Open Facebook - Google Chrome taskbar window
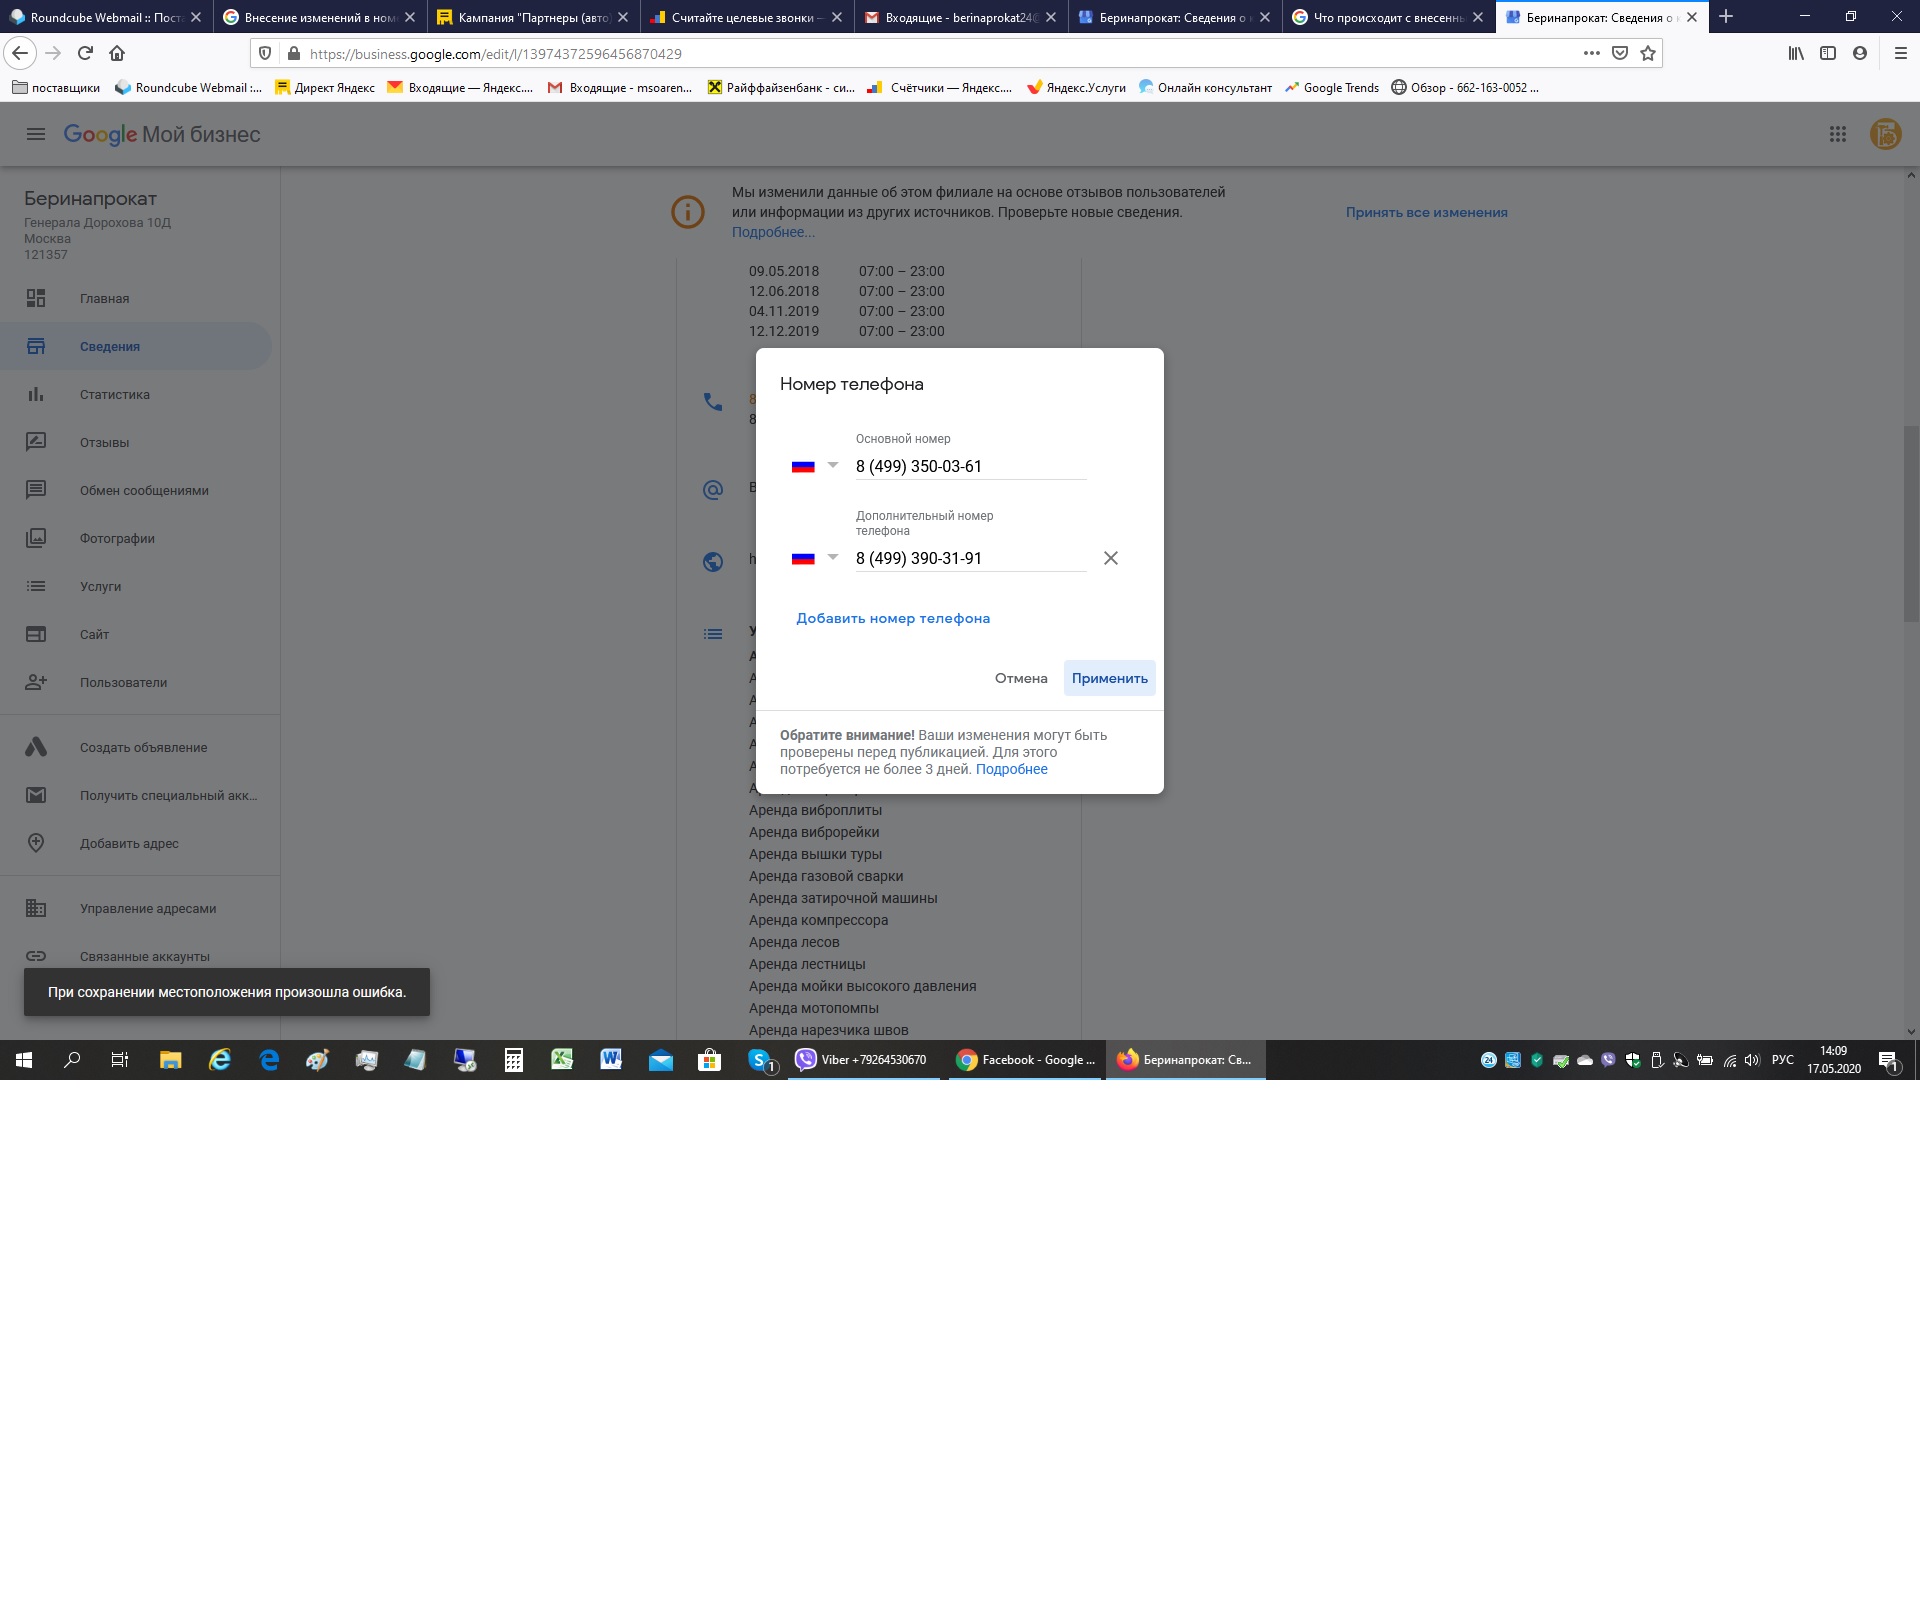 click(1026, 1060)
